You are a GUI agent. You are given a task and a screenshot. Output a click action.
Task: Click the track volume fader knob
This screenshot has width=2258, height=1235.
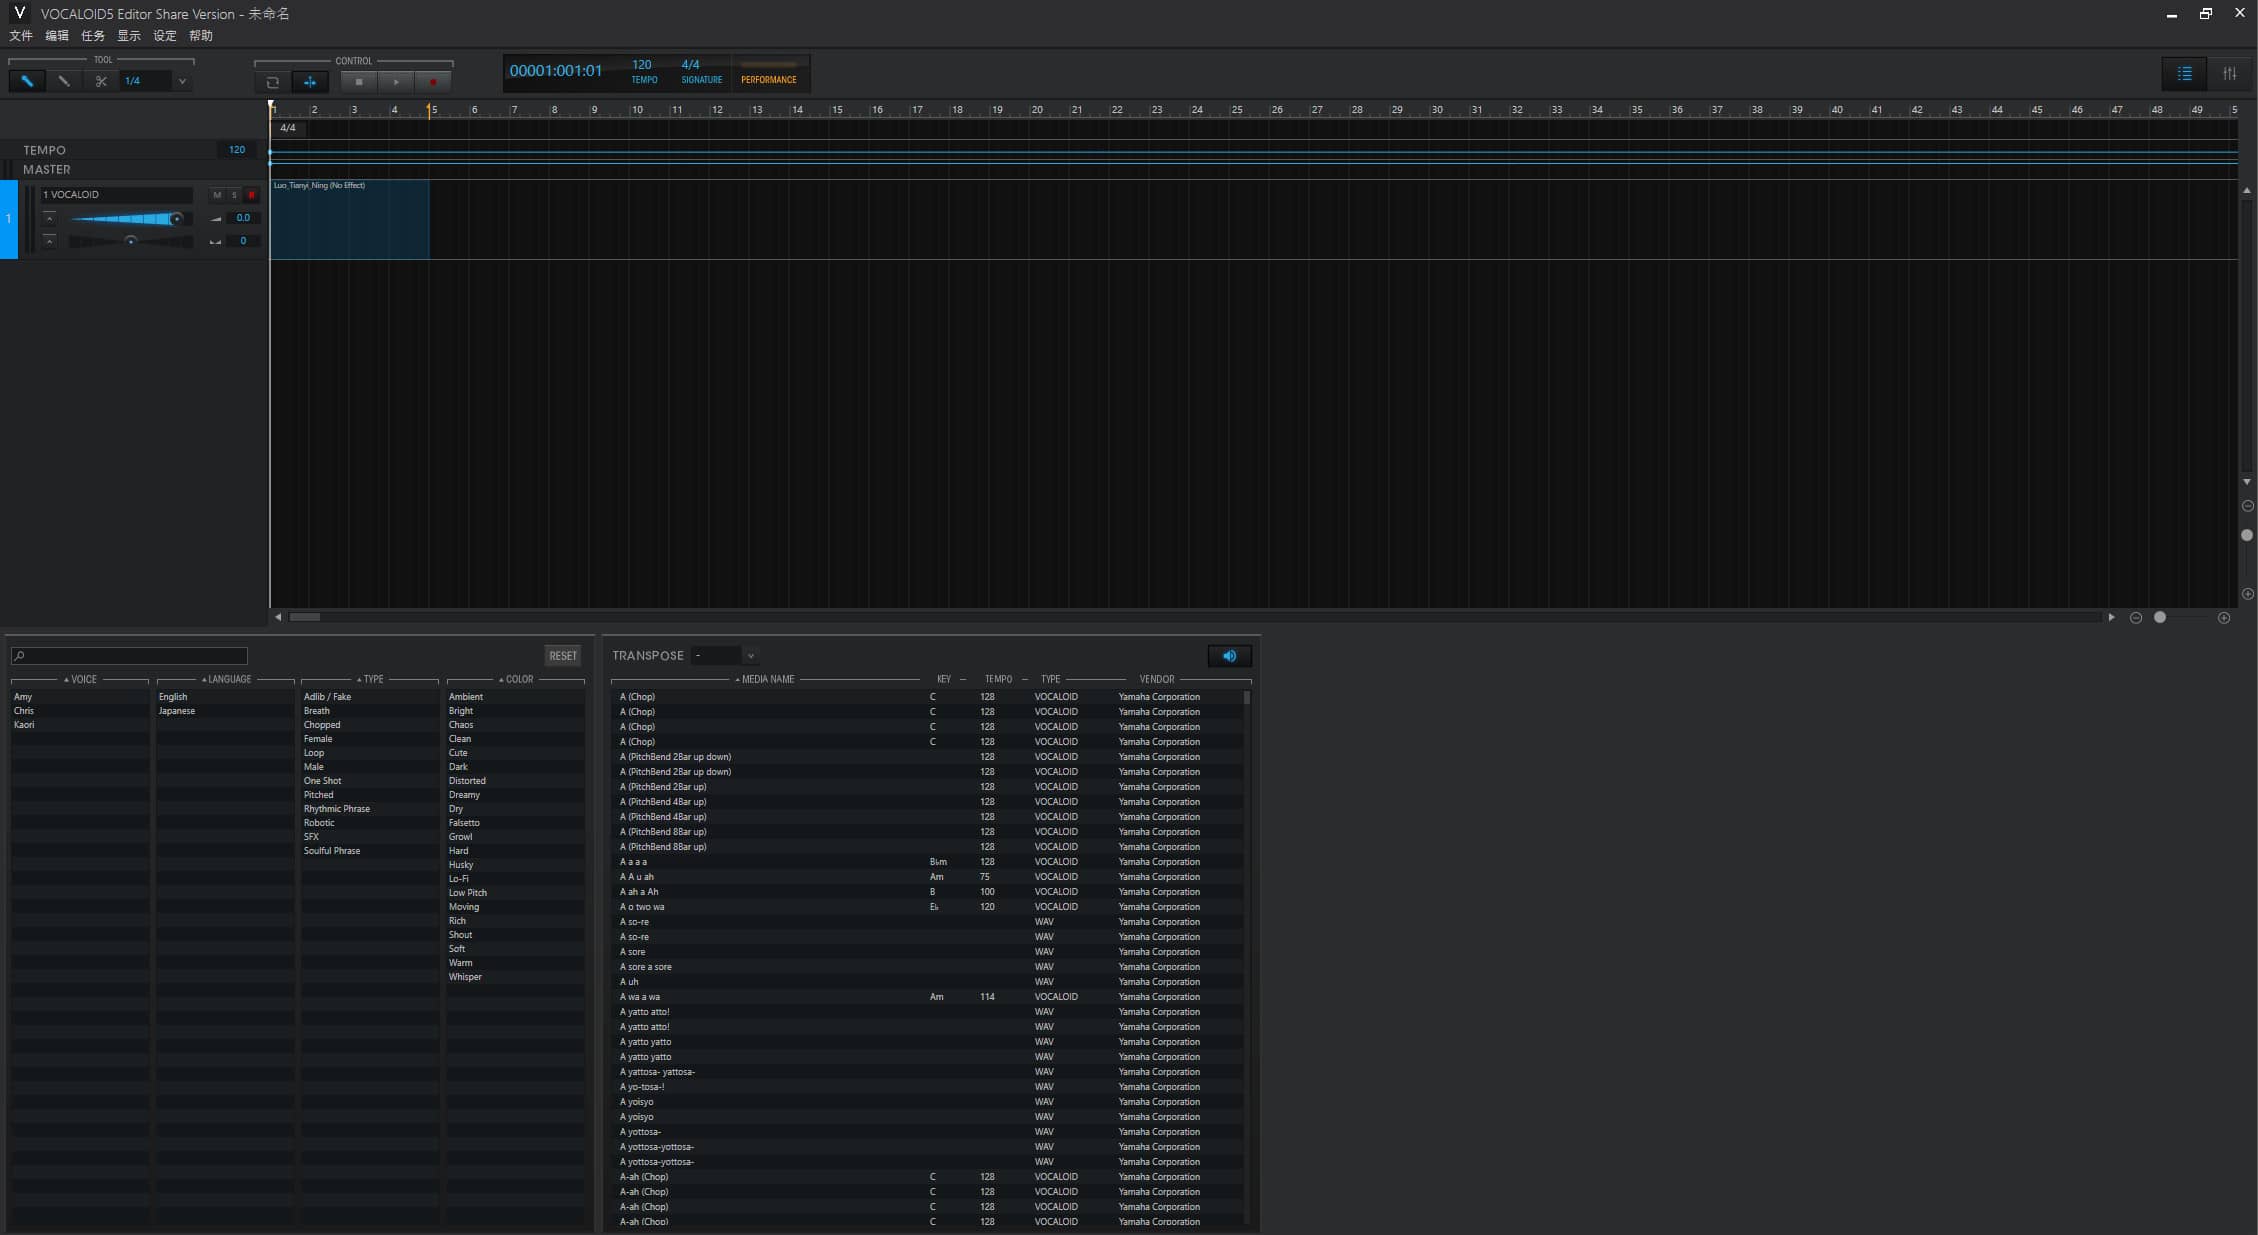[x=176, y=219]
